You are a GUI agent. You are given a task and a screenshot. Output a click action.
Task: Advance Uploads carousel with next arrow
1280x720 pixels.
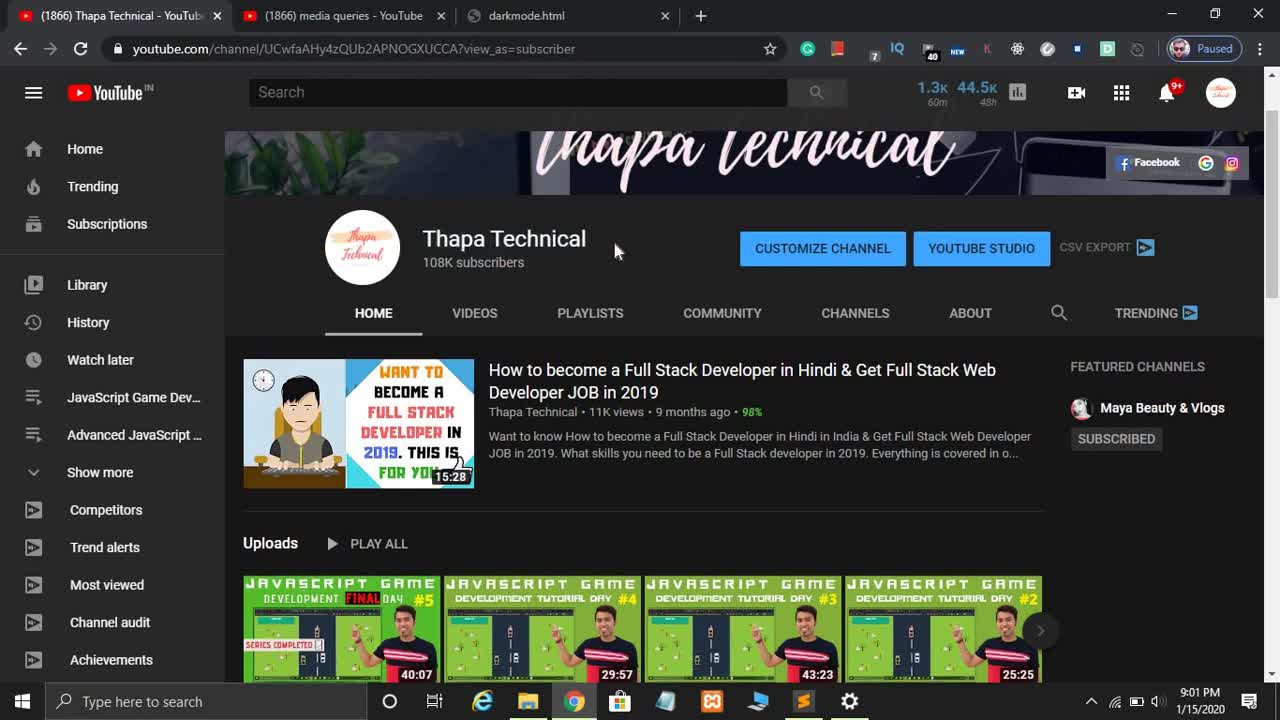[x=1040, y=630]
